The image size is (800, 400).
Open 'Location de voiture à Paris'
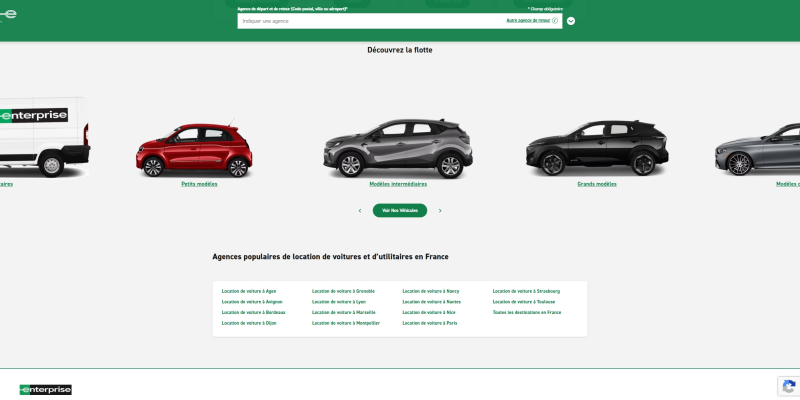(x=430, y=323)
